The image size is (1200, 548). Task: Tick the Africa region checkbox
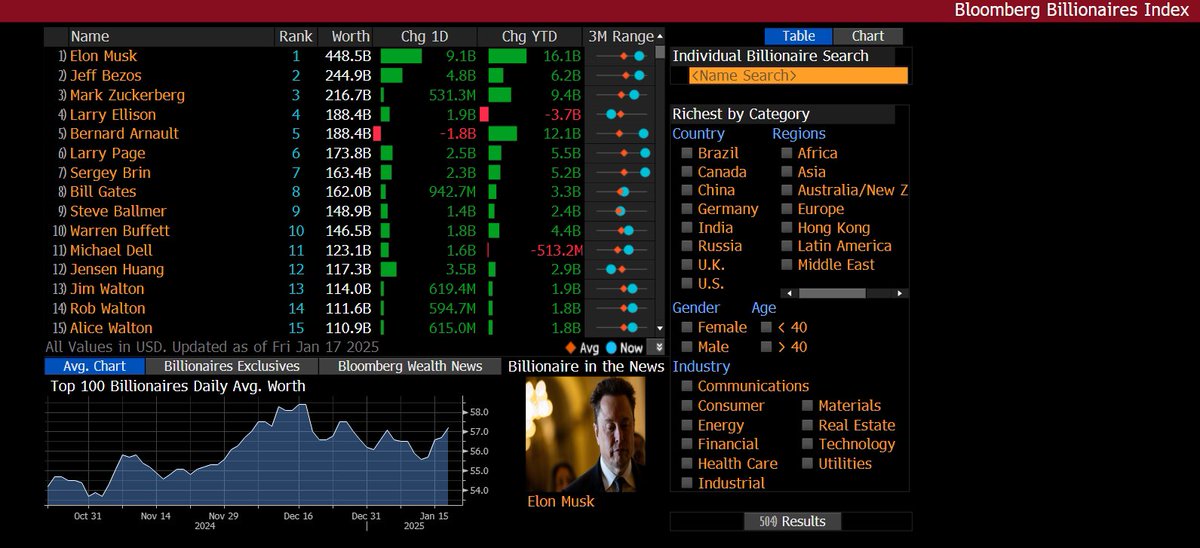[x=787, y=153]
